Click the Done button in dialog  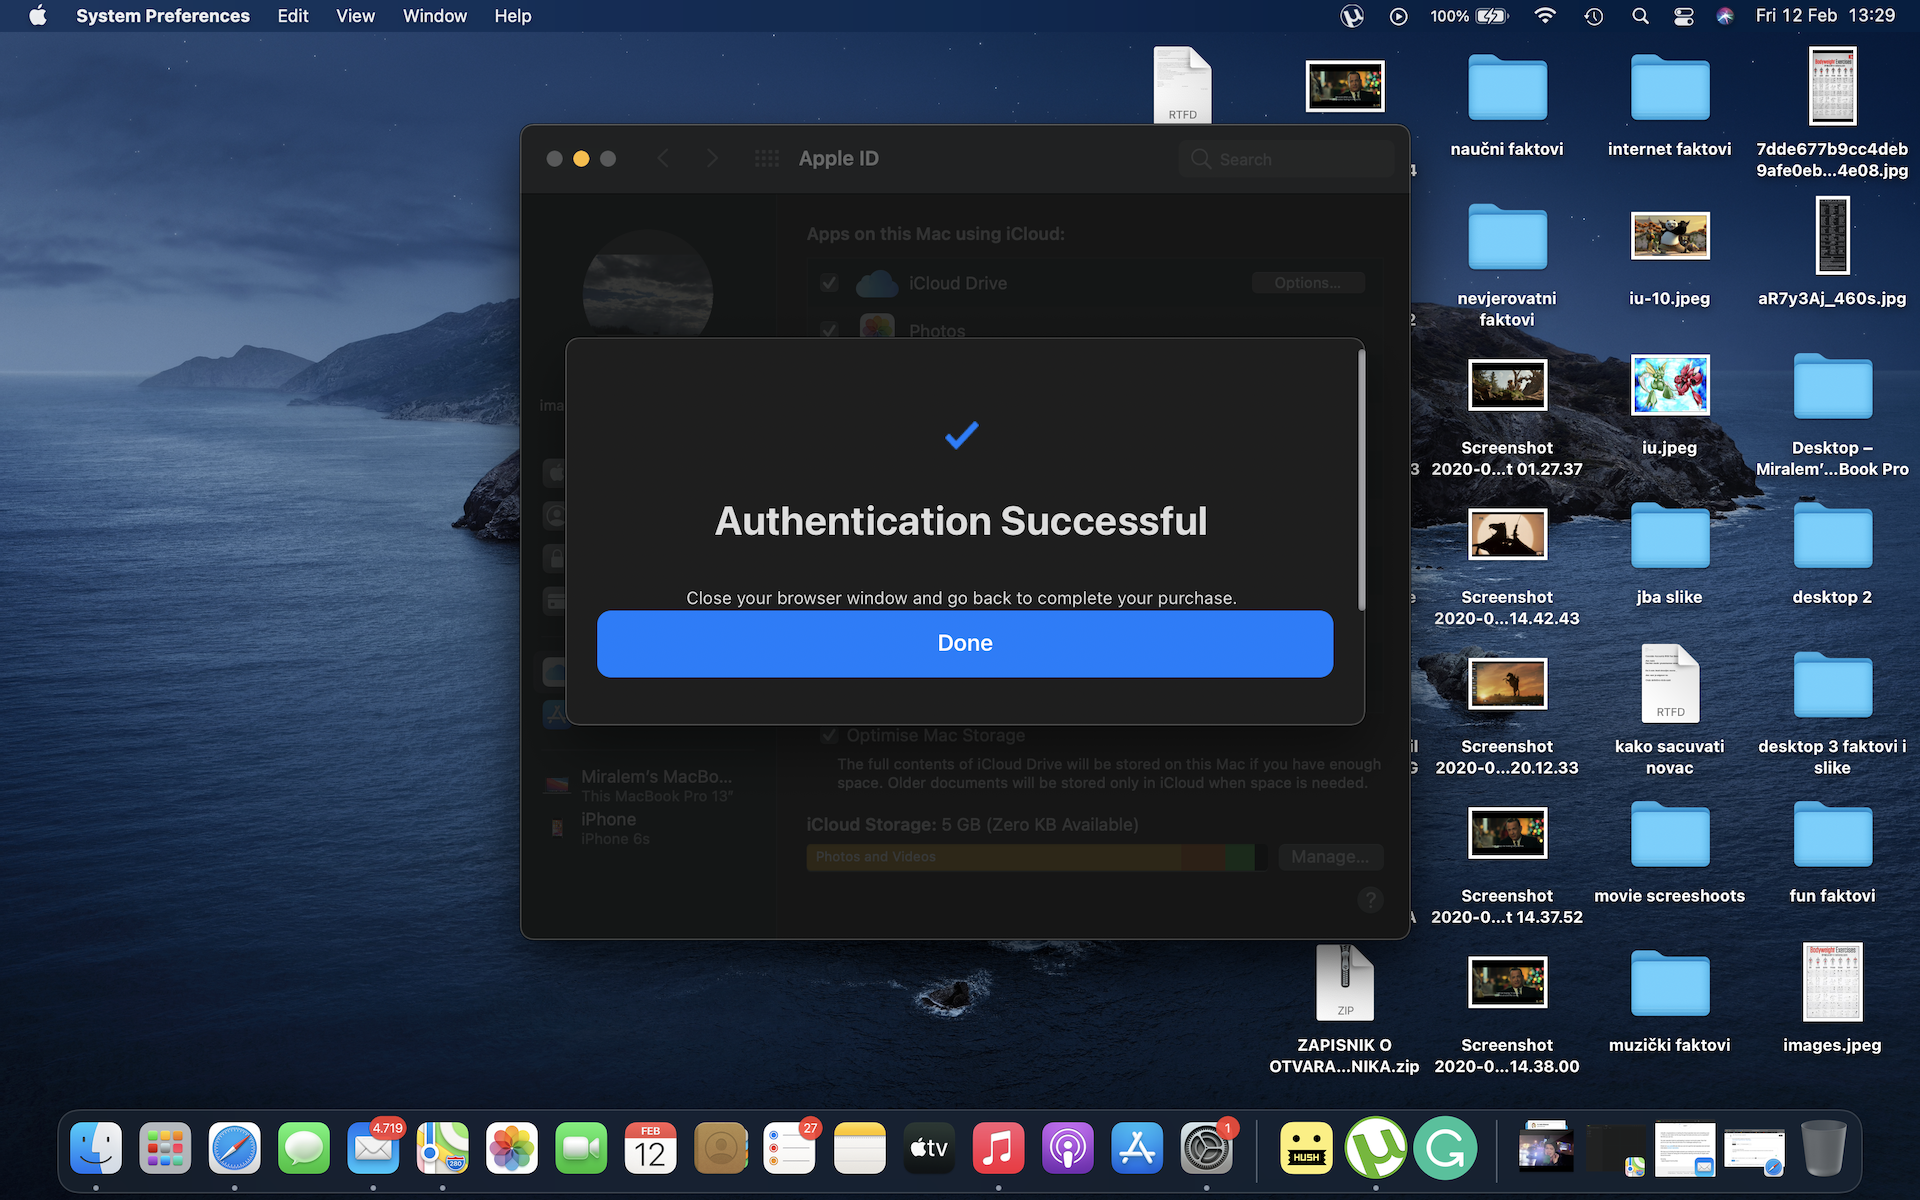pos(964,643)
